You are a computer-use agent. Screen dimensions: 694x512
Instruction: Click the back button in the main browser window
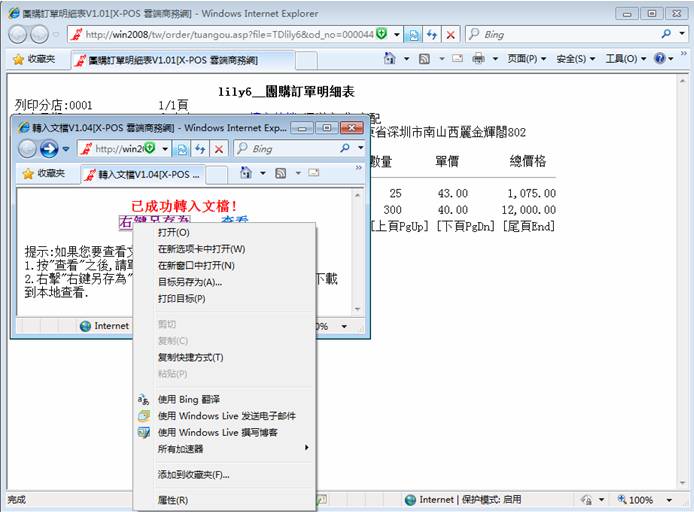point(19,34)
